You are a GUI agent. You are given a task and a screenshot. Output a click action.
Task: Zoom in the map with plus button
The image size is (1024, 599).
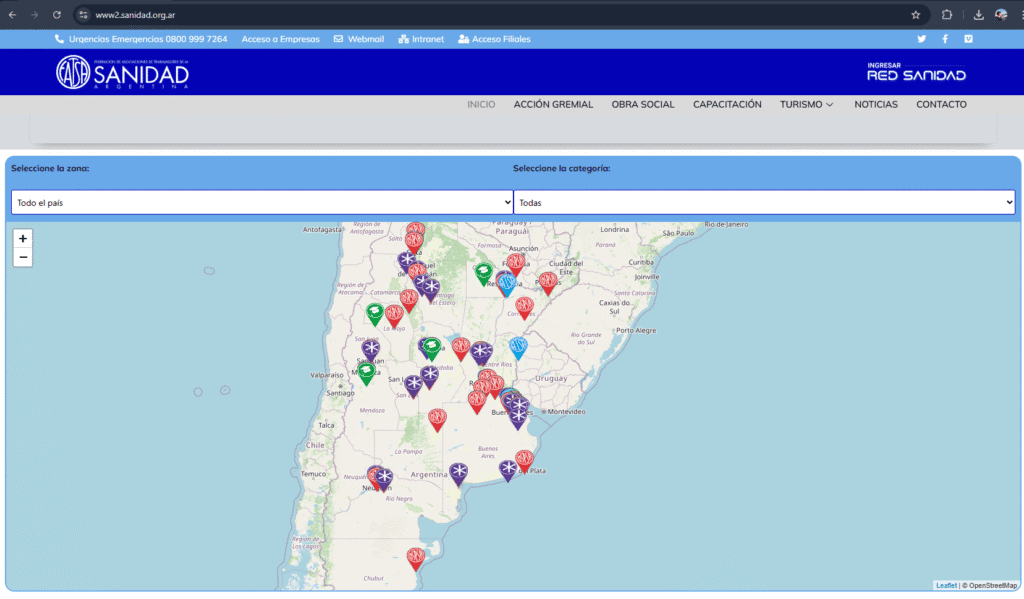(23, 238)
